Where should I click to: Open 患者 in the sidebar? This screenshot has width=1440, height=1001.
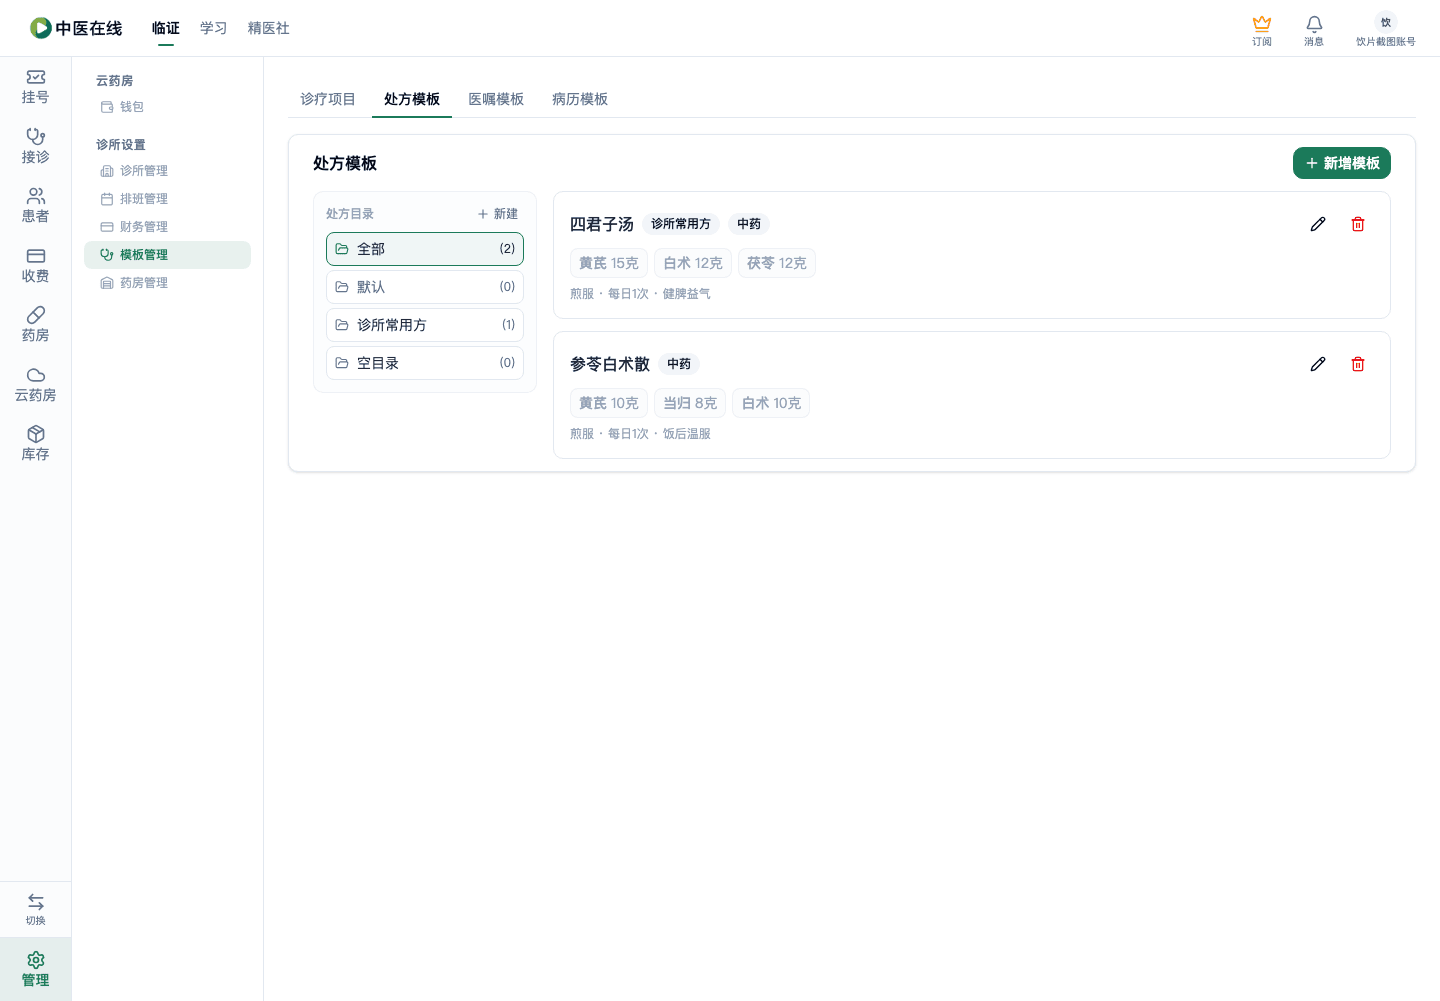[36, 206]
